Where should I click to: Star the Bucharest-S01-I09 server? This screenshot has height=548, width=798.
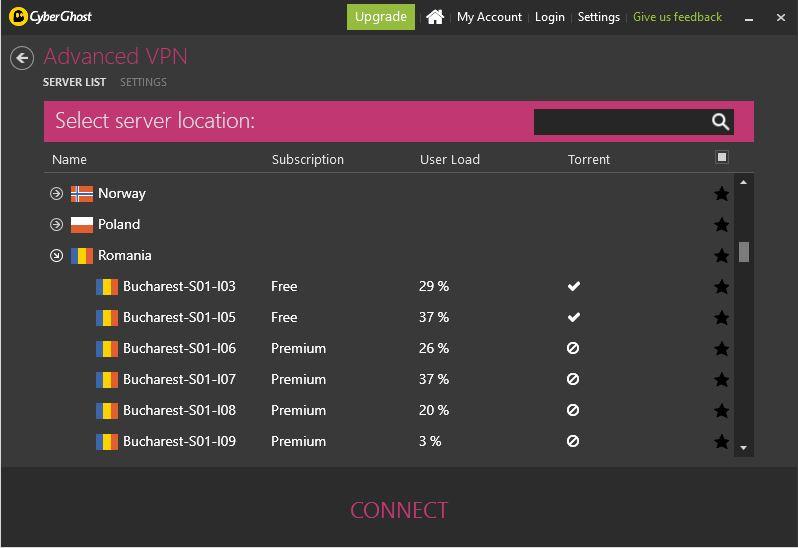[x=721, y=441]
